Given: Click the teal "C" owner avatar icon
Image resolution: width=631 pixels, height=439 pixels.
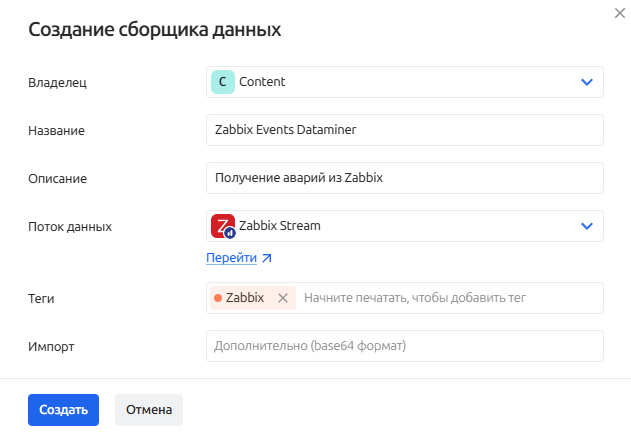Looking at the screenshot, I should [x=222, y=82].
